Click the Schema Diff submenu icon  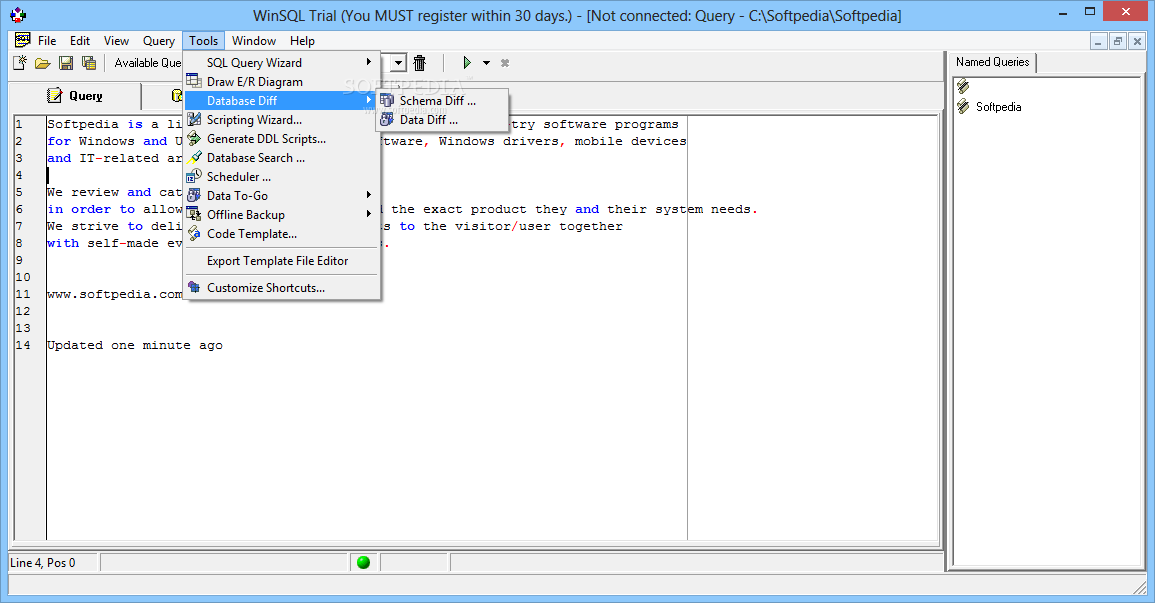387,100
